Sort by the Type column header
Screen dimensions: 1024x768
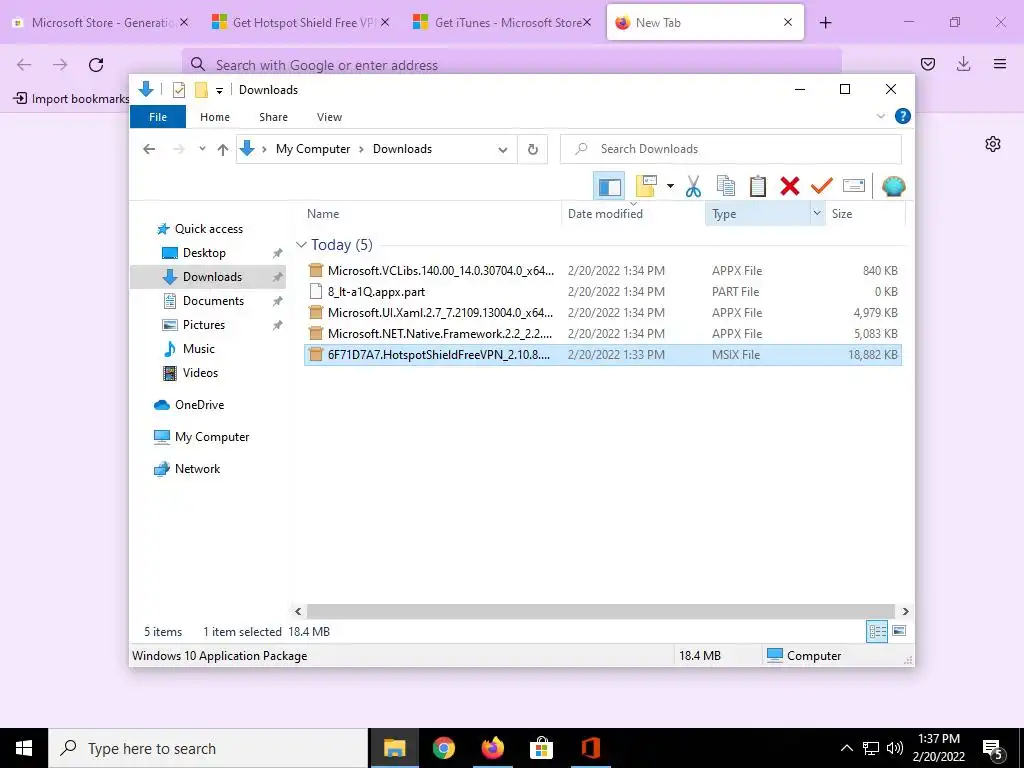(758, 214)
